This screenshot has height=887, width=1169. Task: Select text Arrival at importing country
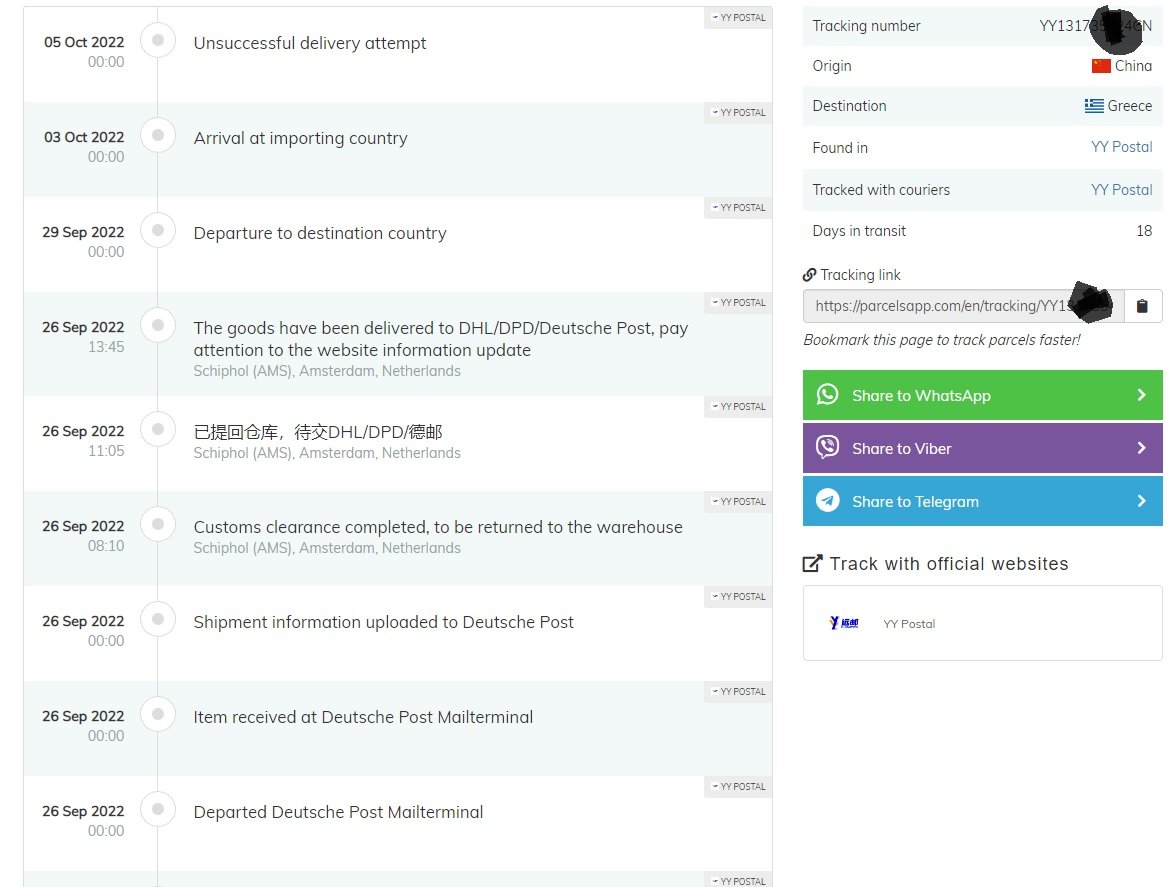300,138
